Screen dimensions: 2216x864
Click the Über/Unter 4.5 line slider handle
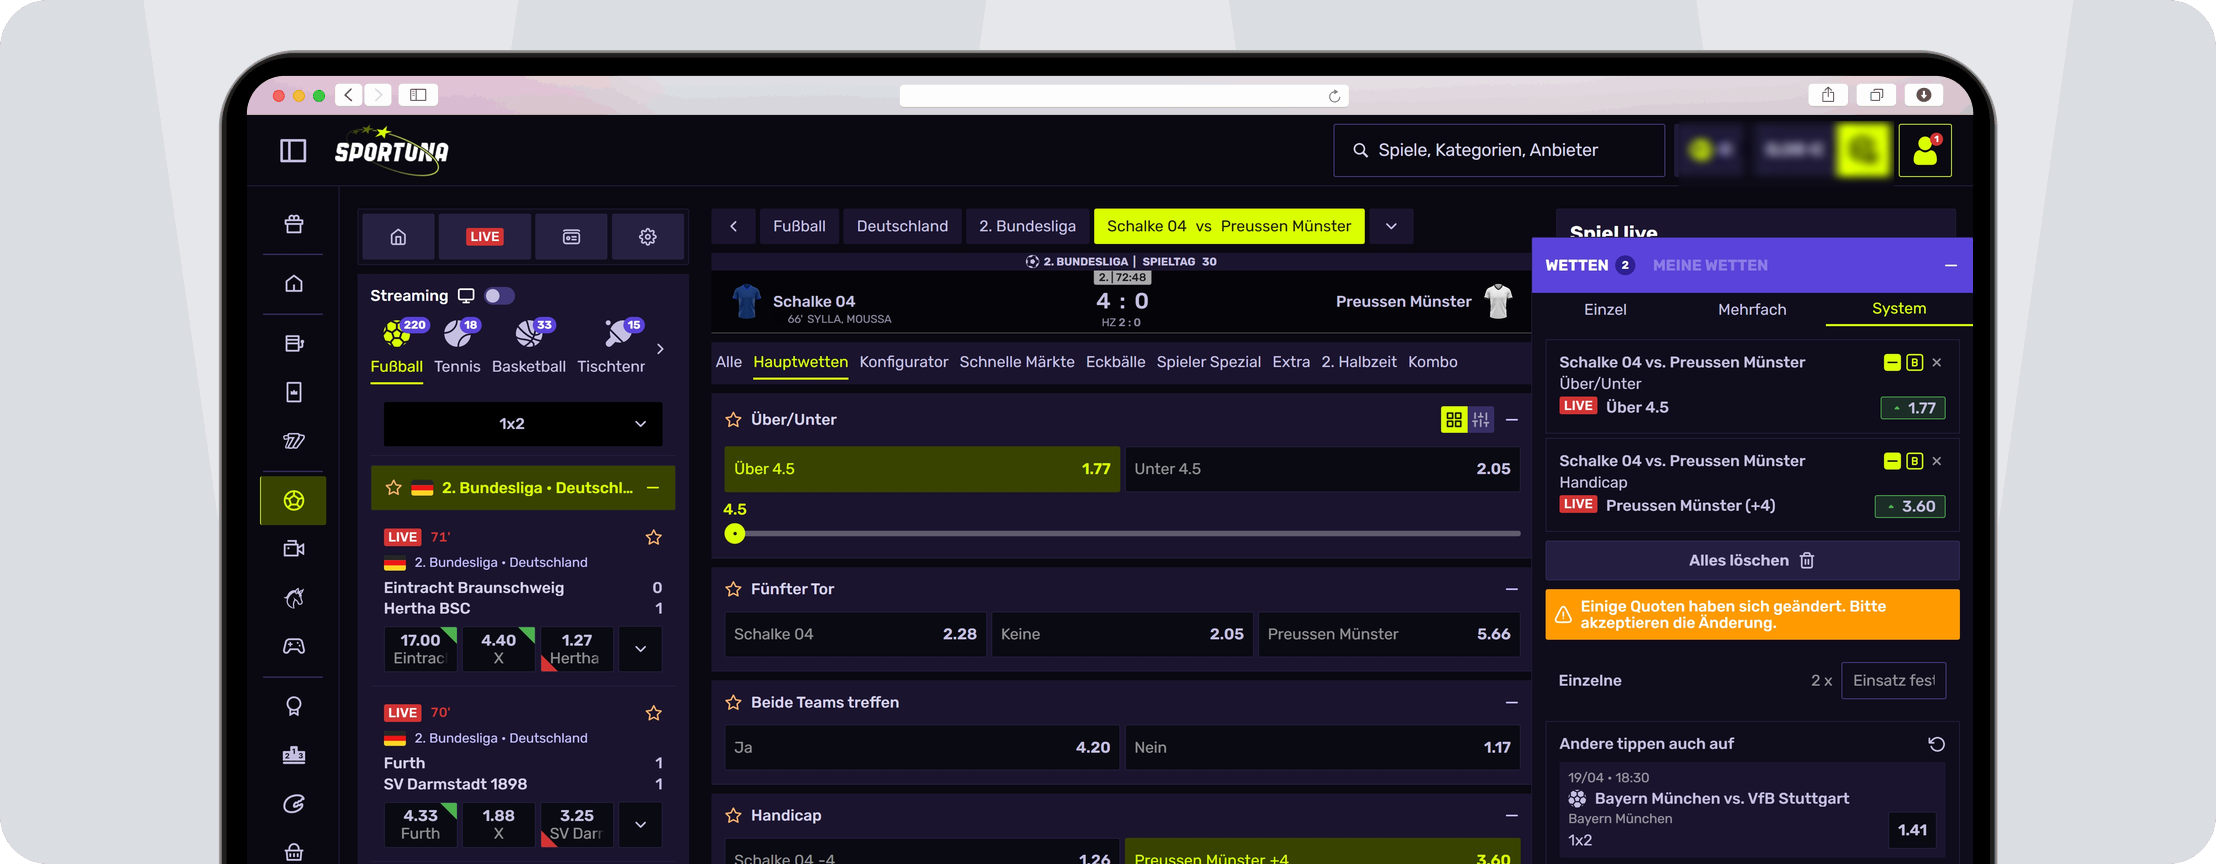click(735, 534)
